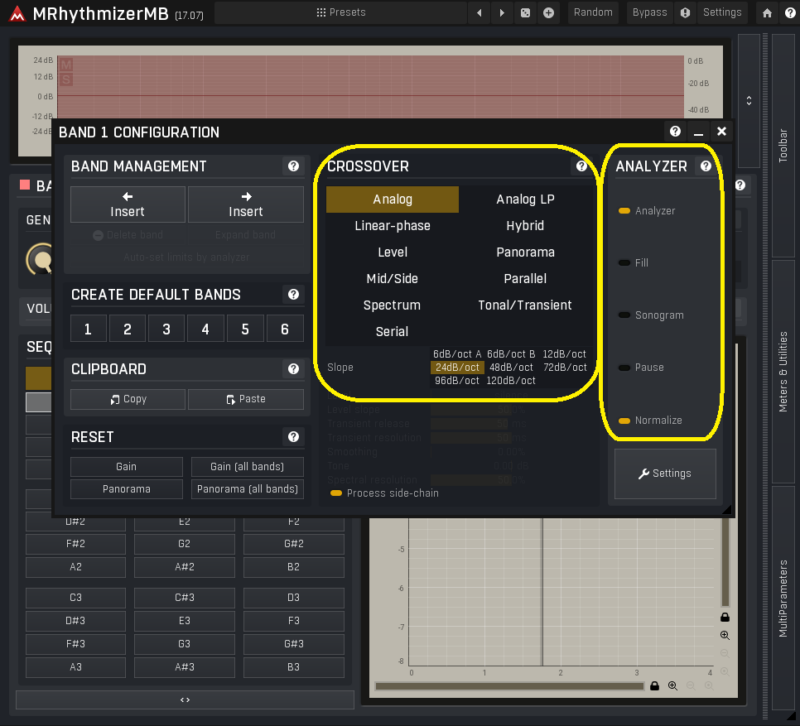Create 4 default bands
The image size is (800, 726).
coord(205,329)
